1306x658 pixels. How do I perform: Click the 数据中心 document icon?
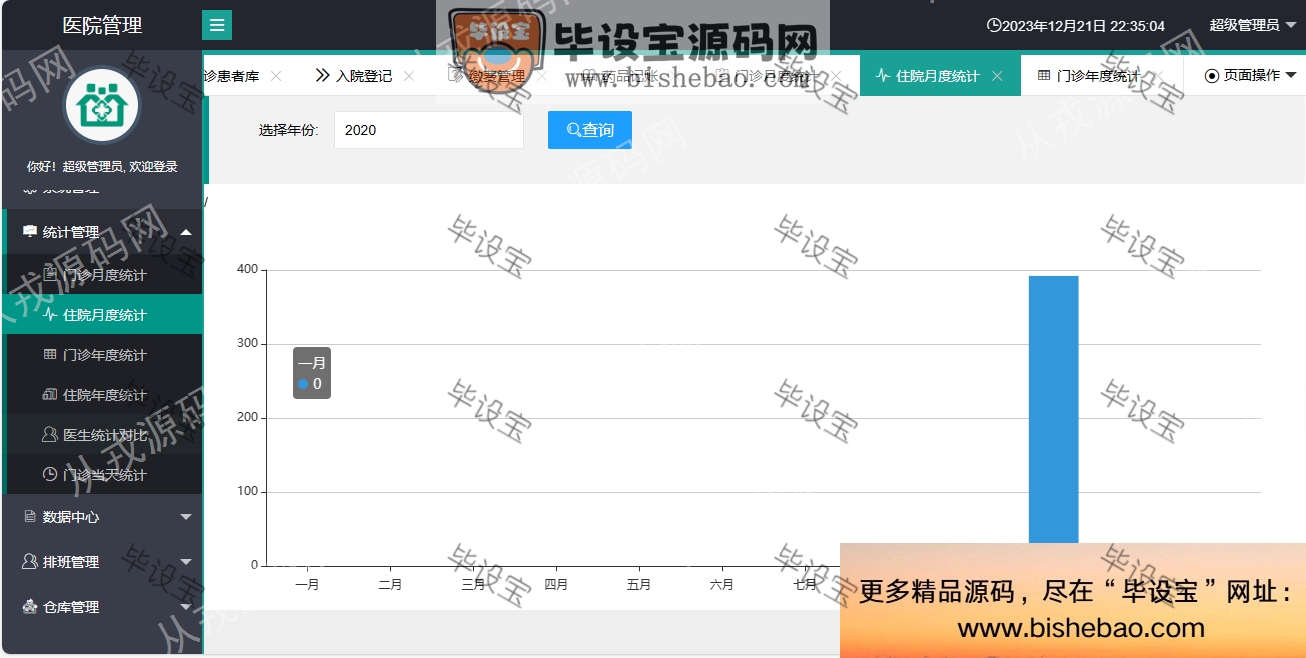30,517
